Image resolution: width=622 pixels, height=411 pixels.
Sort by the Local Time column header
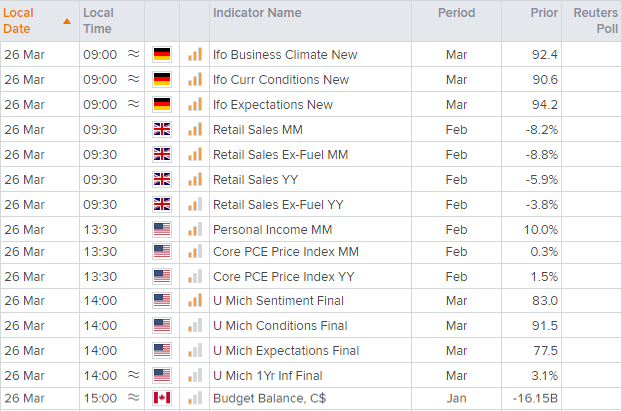coord(98,21)
